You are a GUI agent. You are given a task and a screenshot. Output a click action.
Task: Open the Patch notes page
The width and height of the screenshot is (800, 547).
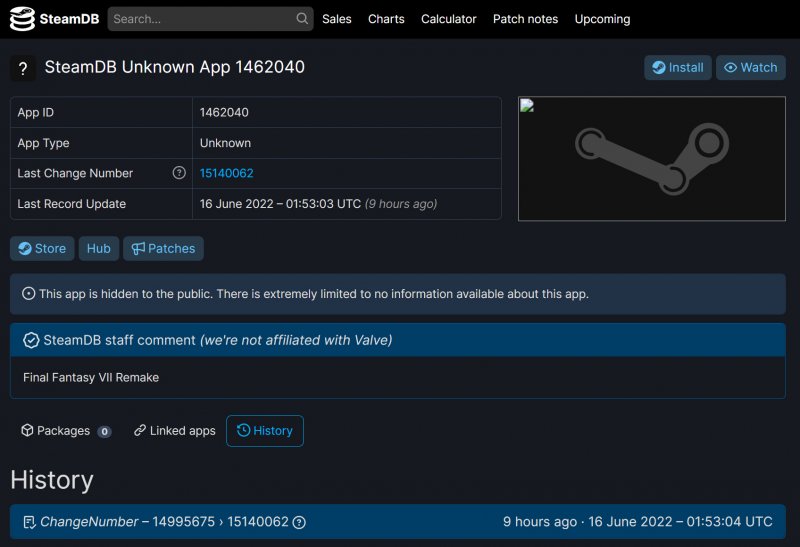[x=526, y=19]
